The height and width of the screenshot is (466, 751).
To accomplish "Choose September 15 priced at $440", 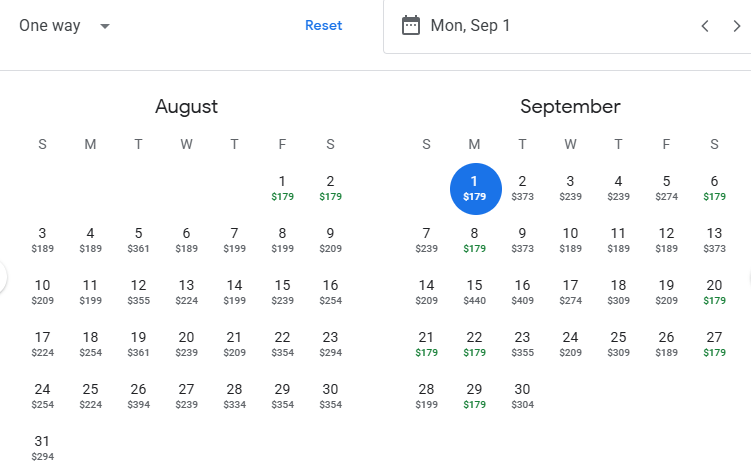I will click(x=474, y=292).
